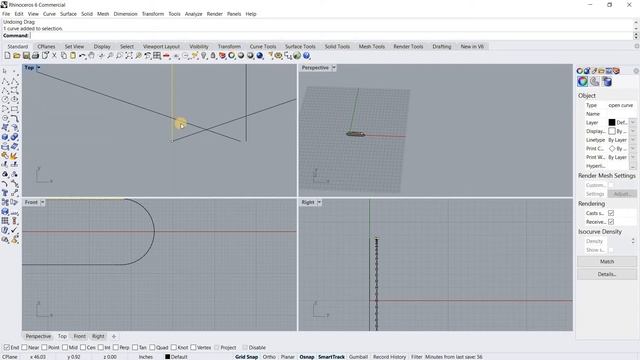
Task: Click the Explode icon in the left sidebar
Action: [15, 156]
